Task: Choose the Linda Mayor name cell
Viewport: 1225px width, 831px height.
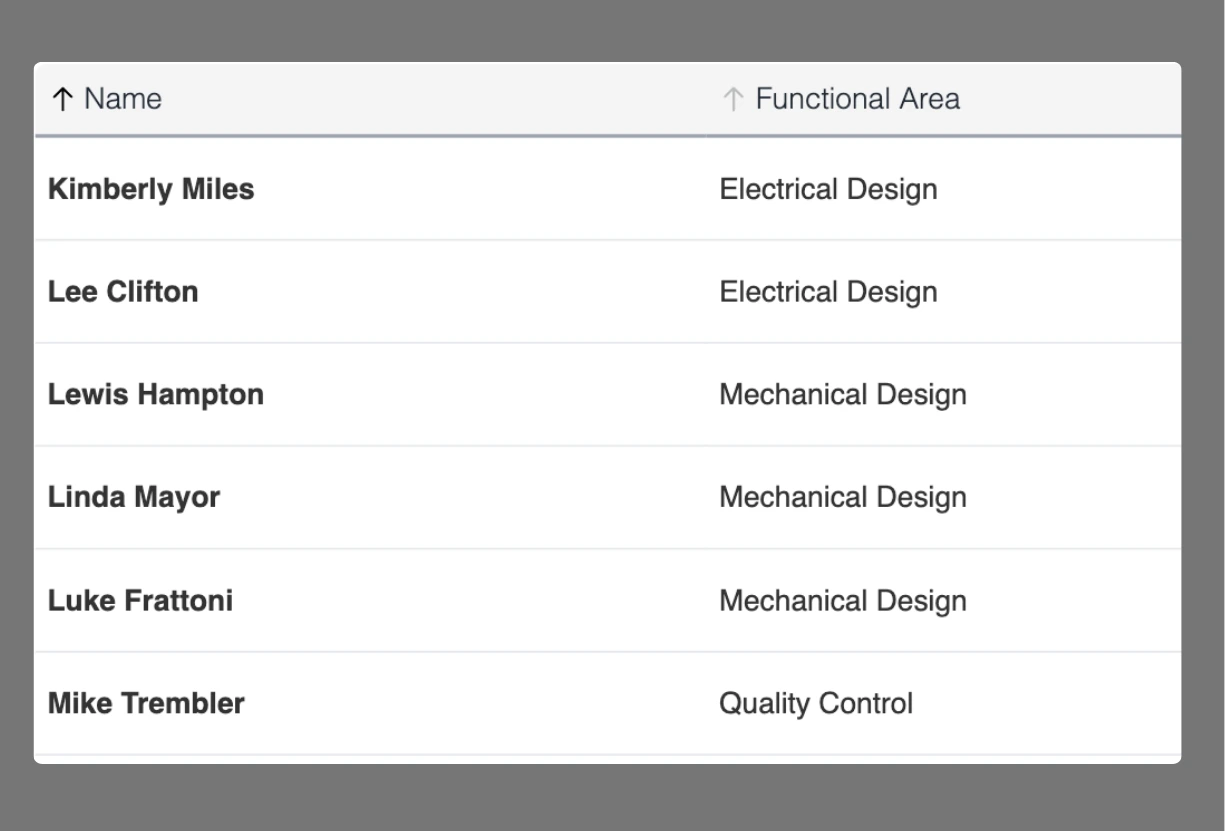Action: click(134, 498)
